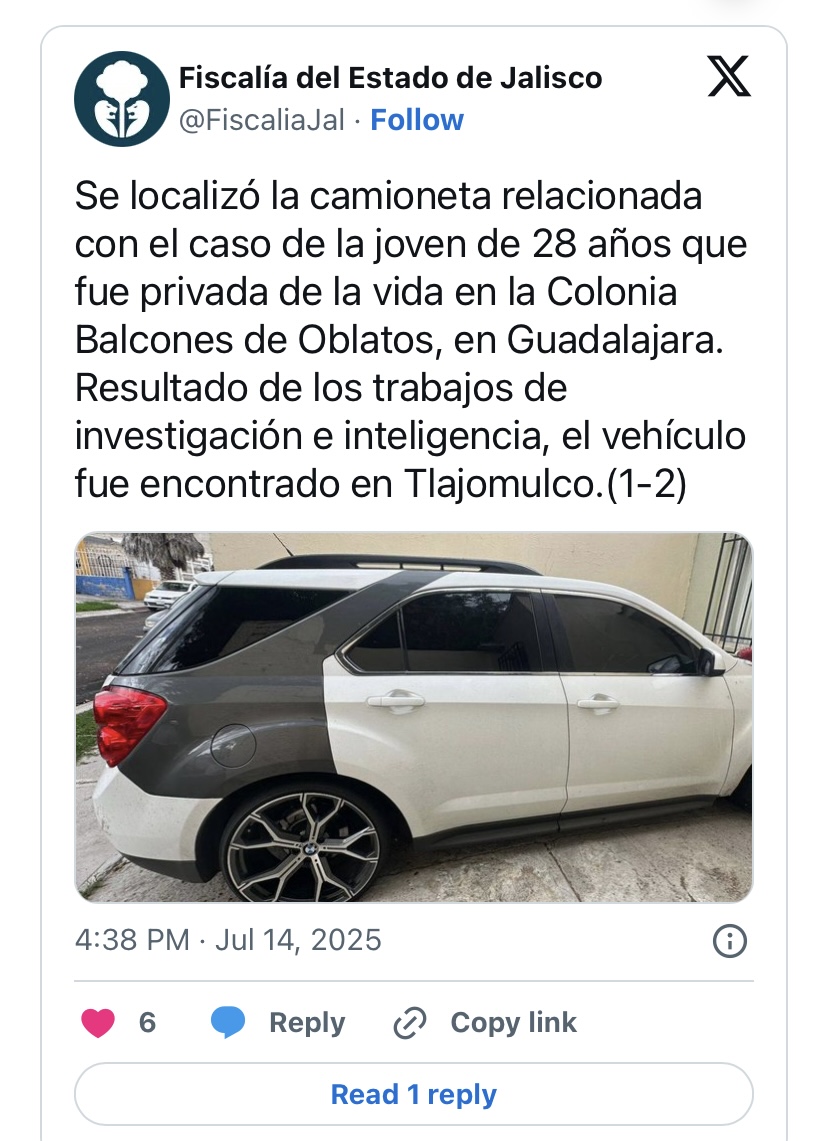Click the @FiscaliaJal handle
828x1141 pixels.
262,120
